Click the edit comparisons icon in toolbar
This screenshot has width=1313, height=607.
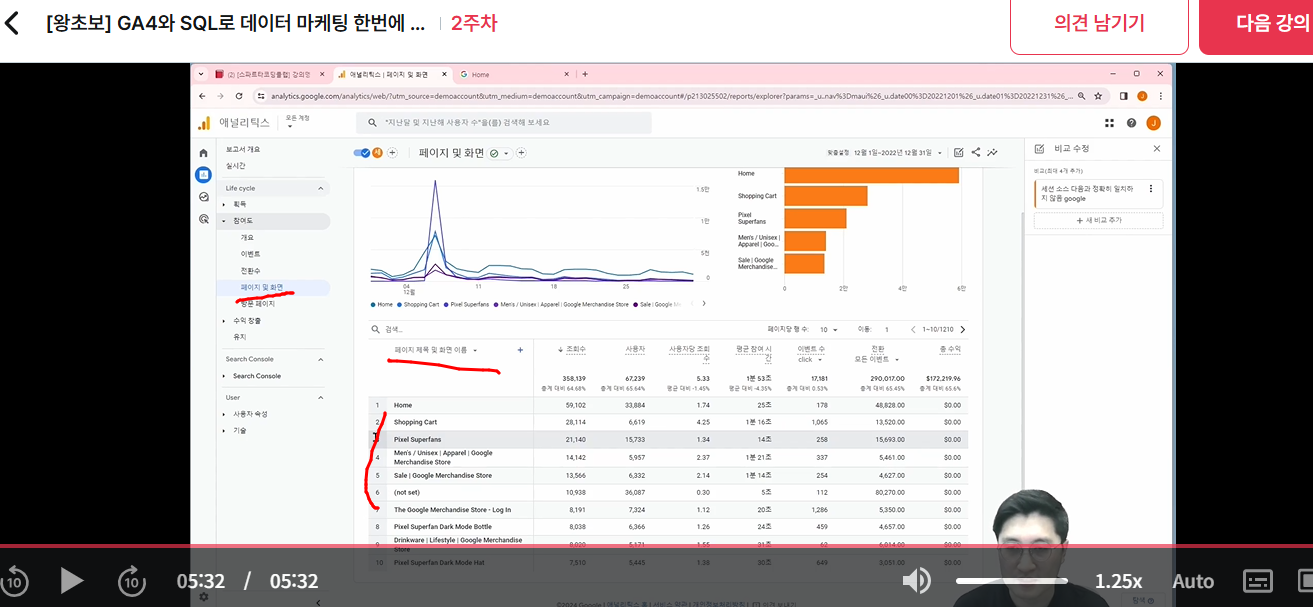coord(959,153)
